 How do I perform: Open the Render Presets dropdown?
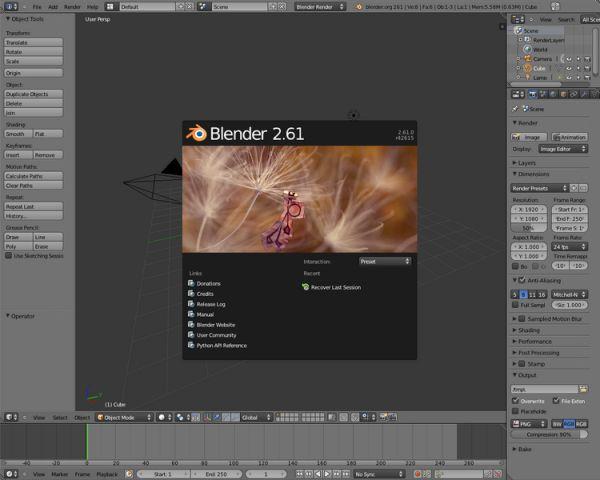point(540,188)
